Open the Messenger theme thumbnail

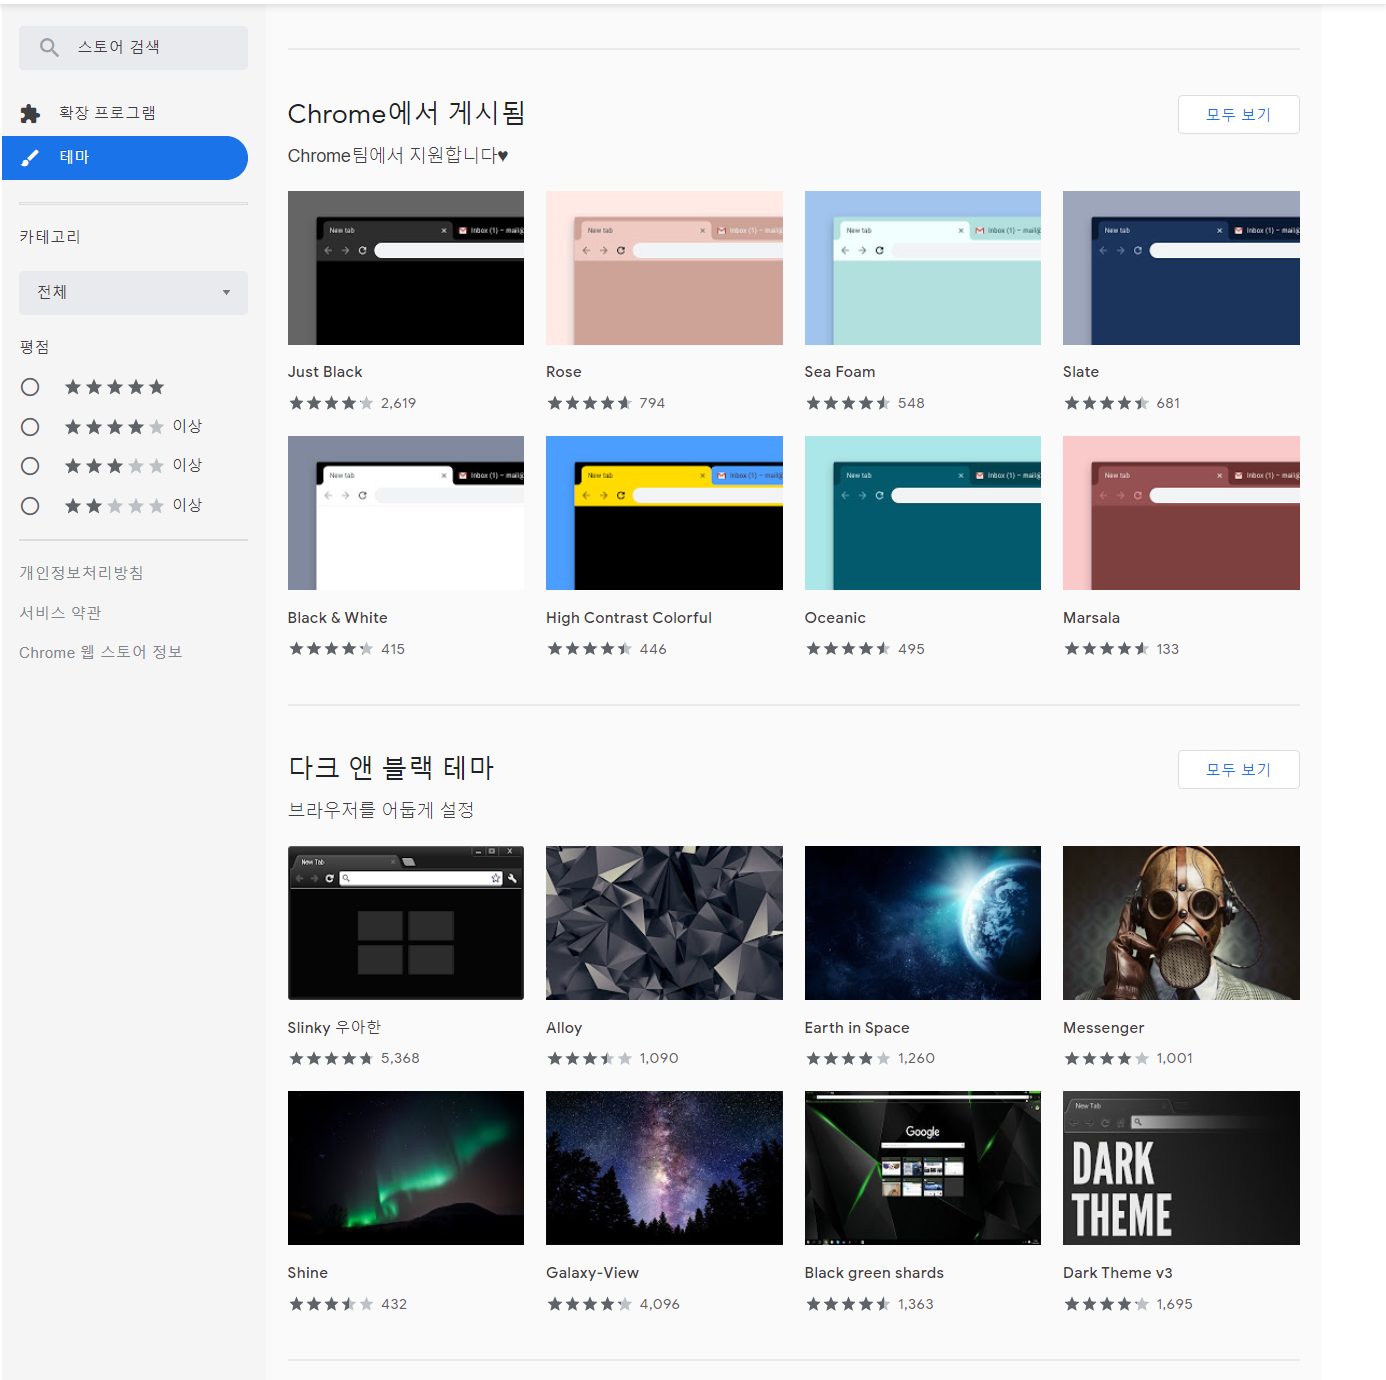[x=1181, y=923]
